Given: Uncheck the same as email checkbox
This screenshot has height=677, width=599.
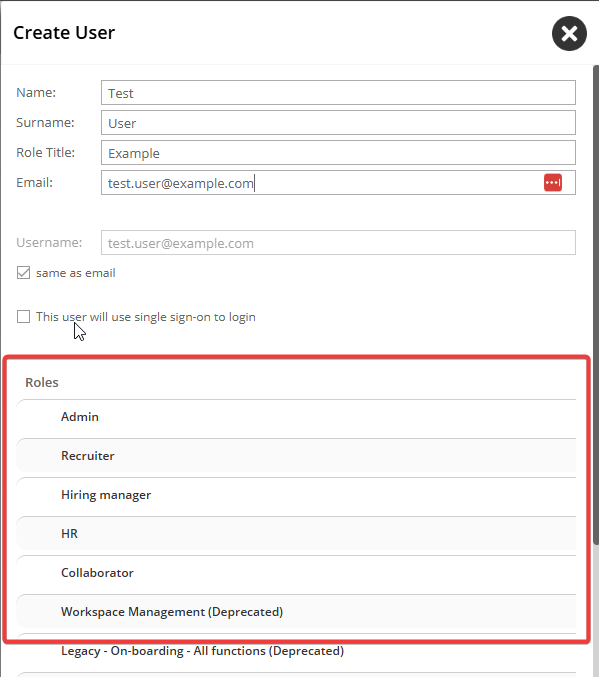Looking at the screenshot, I should point(23,272).
